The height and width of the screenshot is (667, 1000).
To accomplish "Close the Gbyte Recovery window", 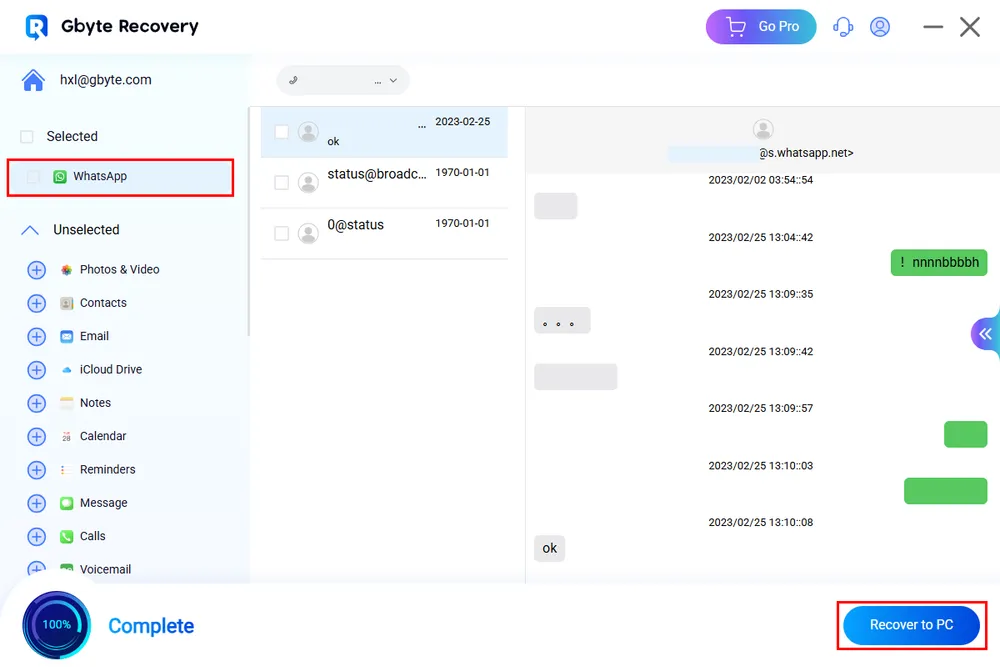I will (970, 27).
